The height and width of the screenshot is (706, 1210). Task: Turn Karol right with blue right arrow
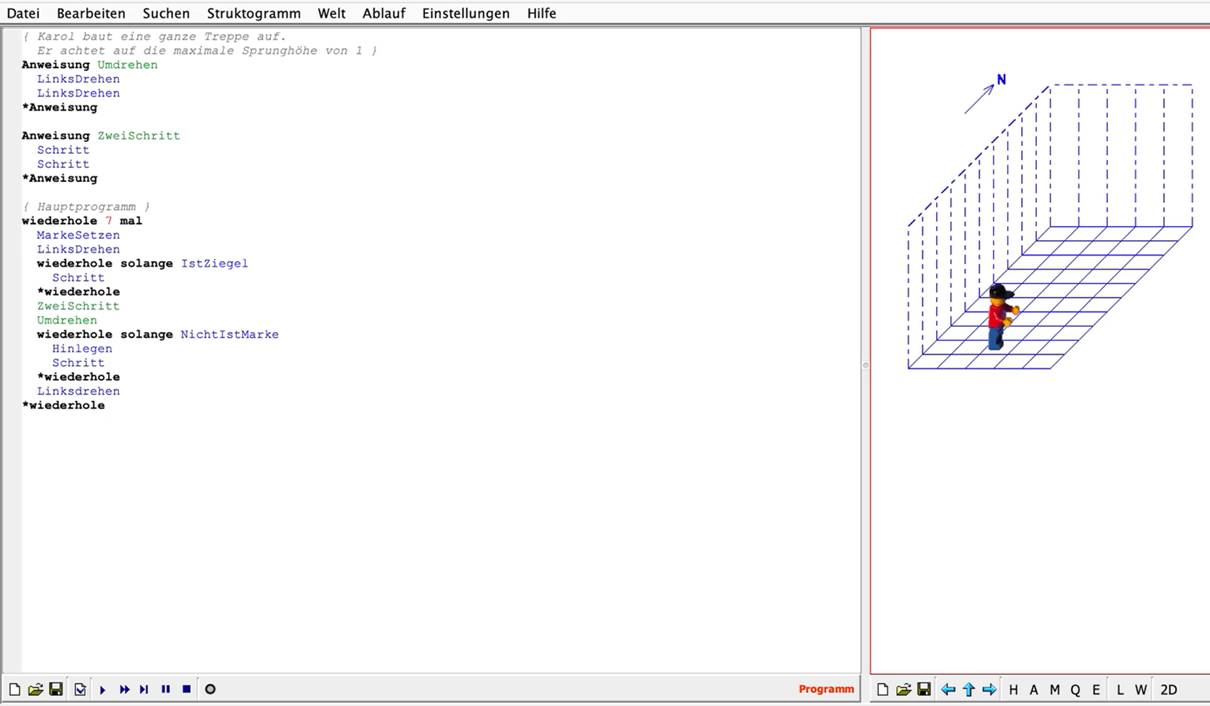989,689
